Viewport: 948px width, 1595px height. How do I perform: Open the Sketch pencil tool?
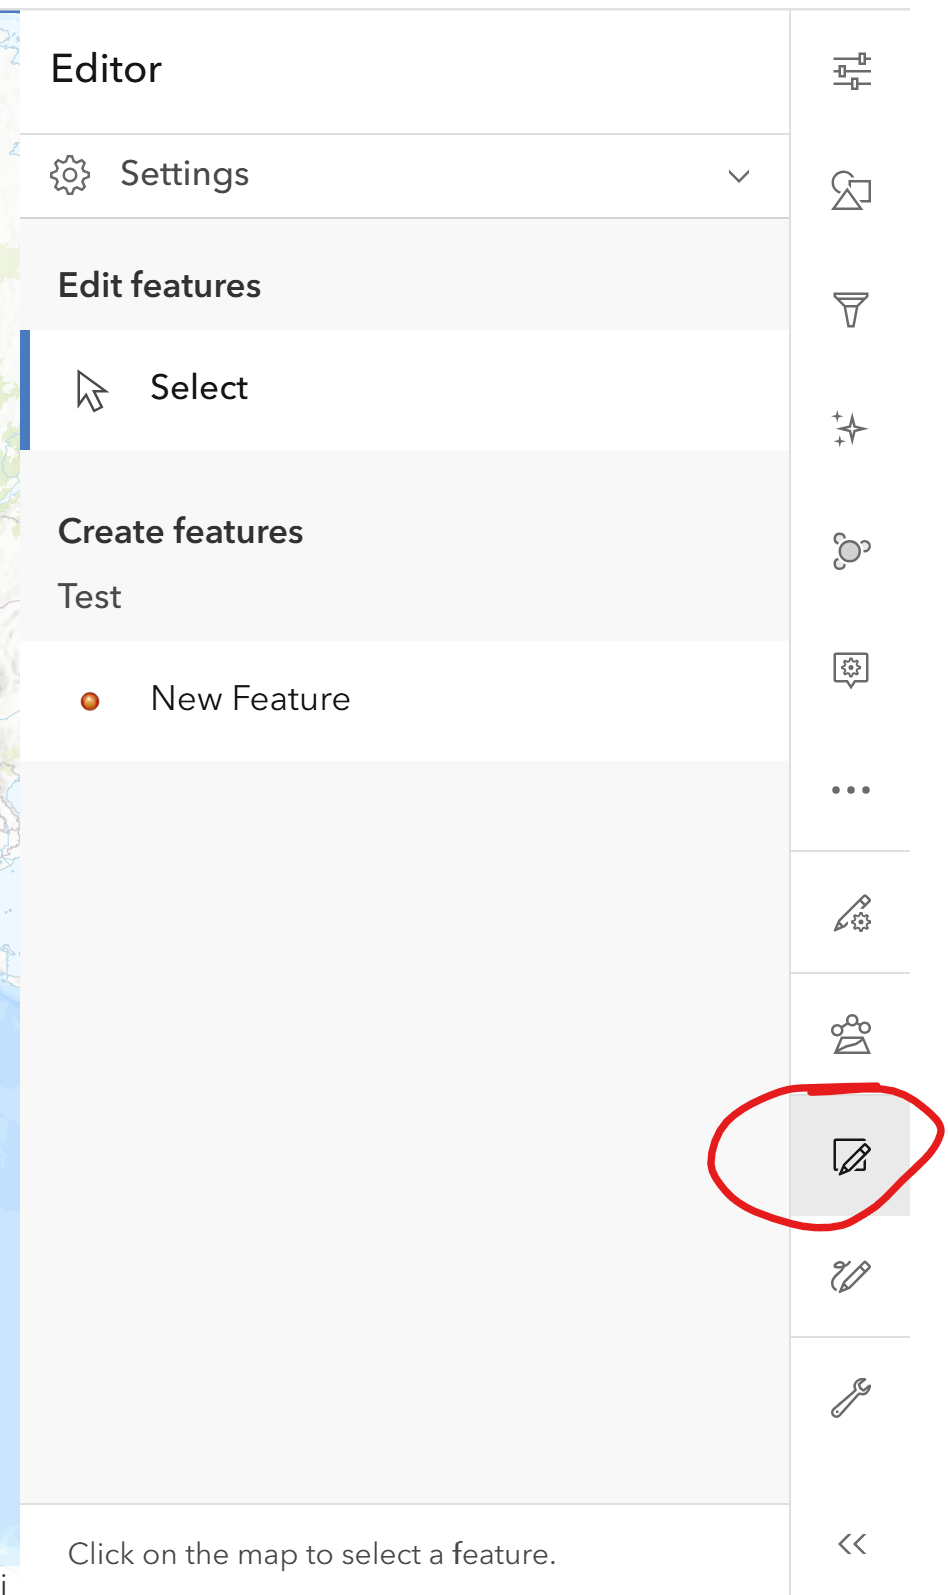(849, 1275)
